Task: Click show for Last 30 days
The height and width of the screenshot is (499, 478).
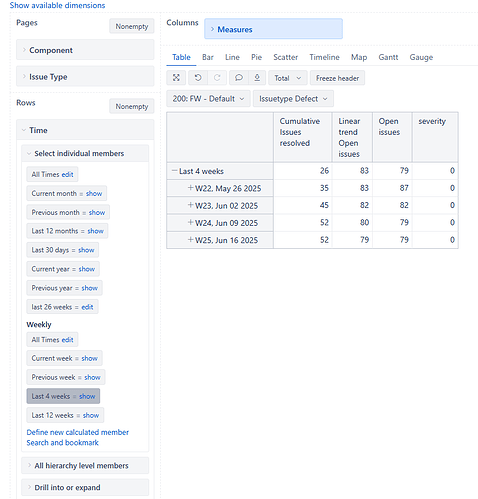Action: point(86,250)
